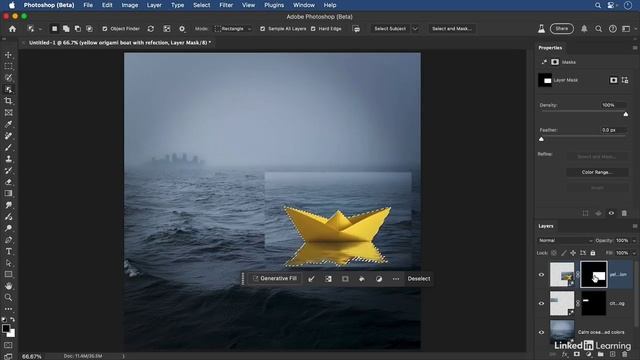Select the Pen tool
This screenshot has width=640, height=360.
tap(8, 240)
